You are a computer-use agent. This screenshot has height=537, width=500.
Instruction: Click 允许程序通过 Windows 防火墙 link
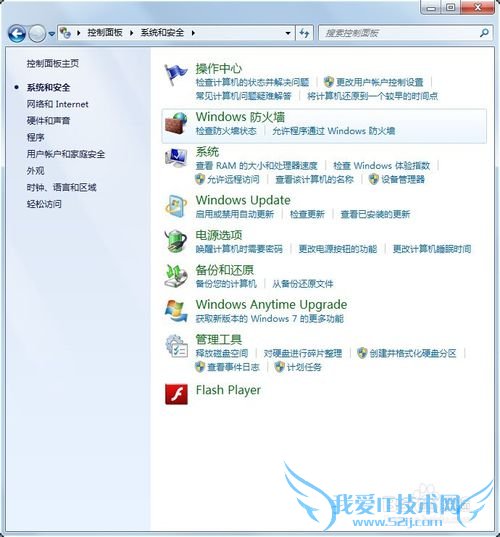click(334, 131)
